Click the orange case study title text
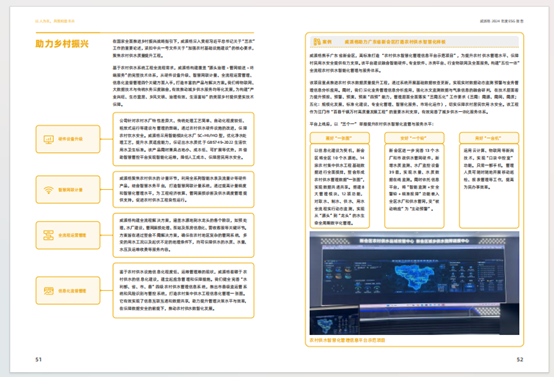Screen dimensions: 554x377 395,42
